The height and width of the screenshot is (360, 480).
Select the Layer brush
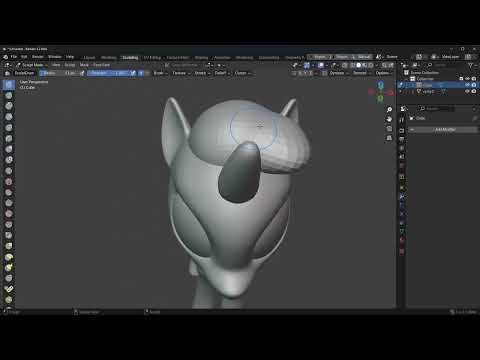(9, 138)
